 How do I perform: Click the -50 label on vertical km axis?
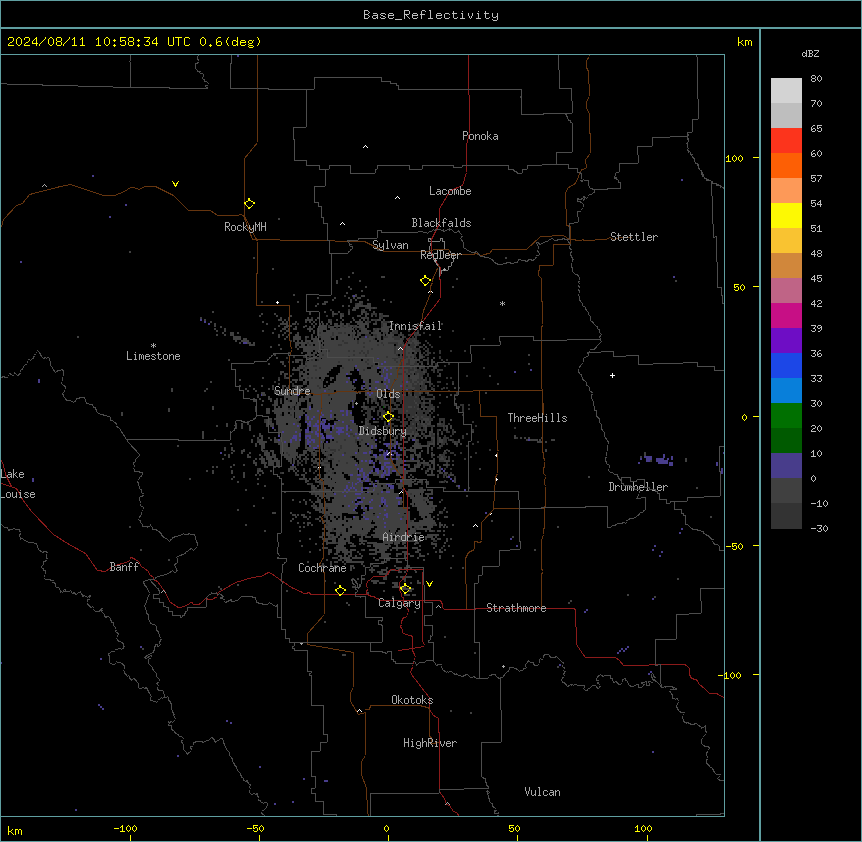coord(734,546)
